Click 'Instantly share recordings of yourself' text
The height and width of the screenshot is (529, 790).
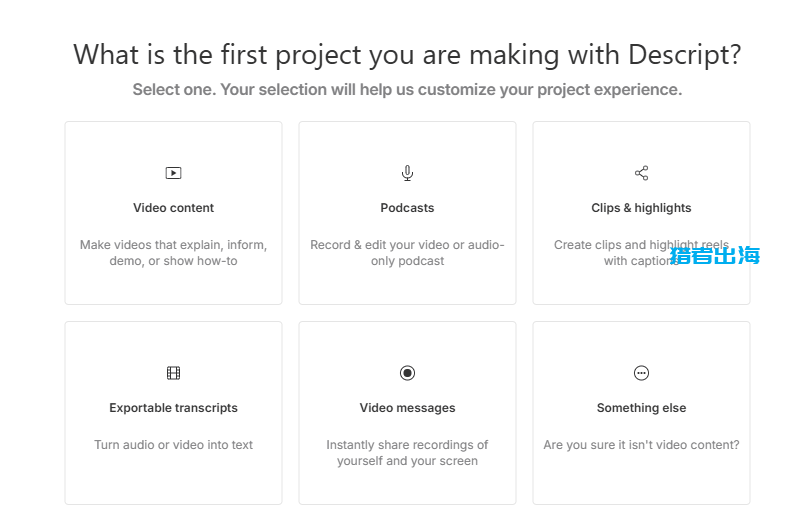(x=407, y=452)
